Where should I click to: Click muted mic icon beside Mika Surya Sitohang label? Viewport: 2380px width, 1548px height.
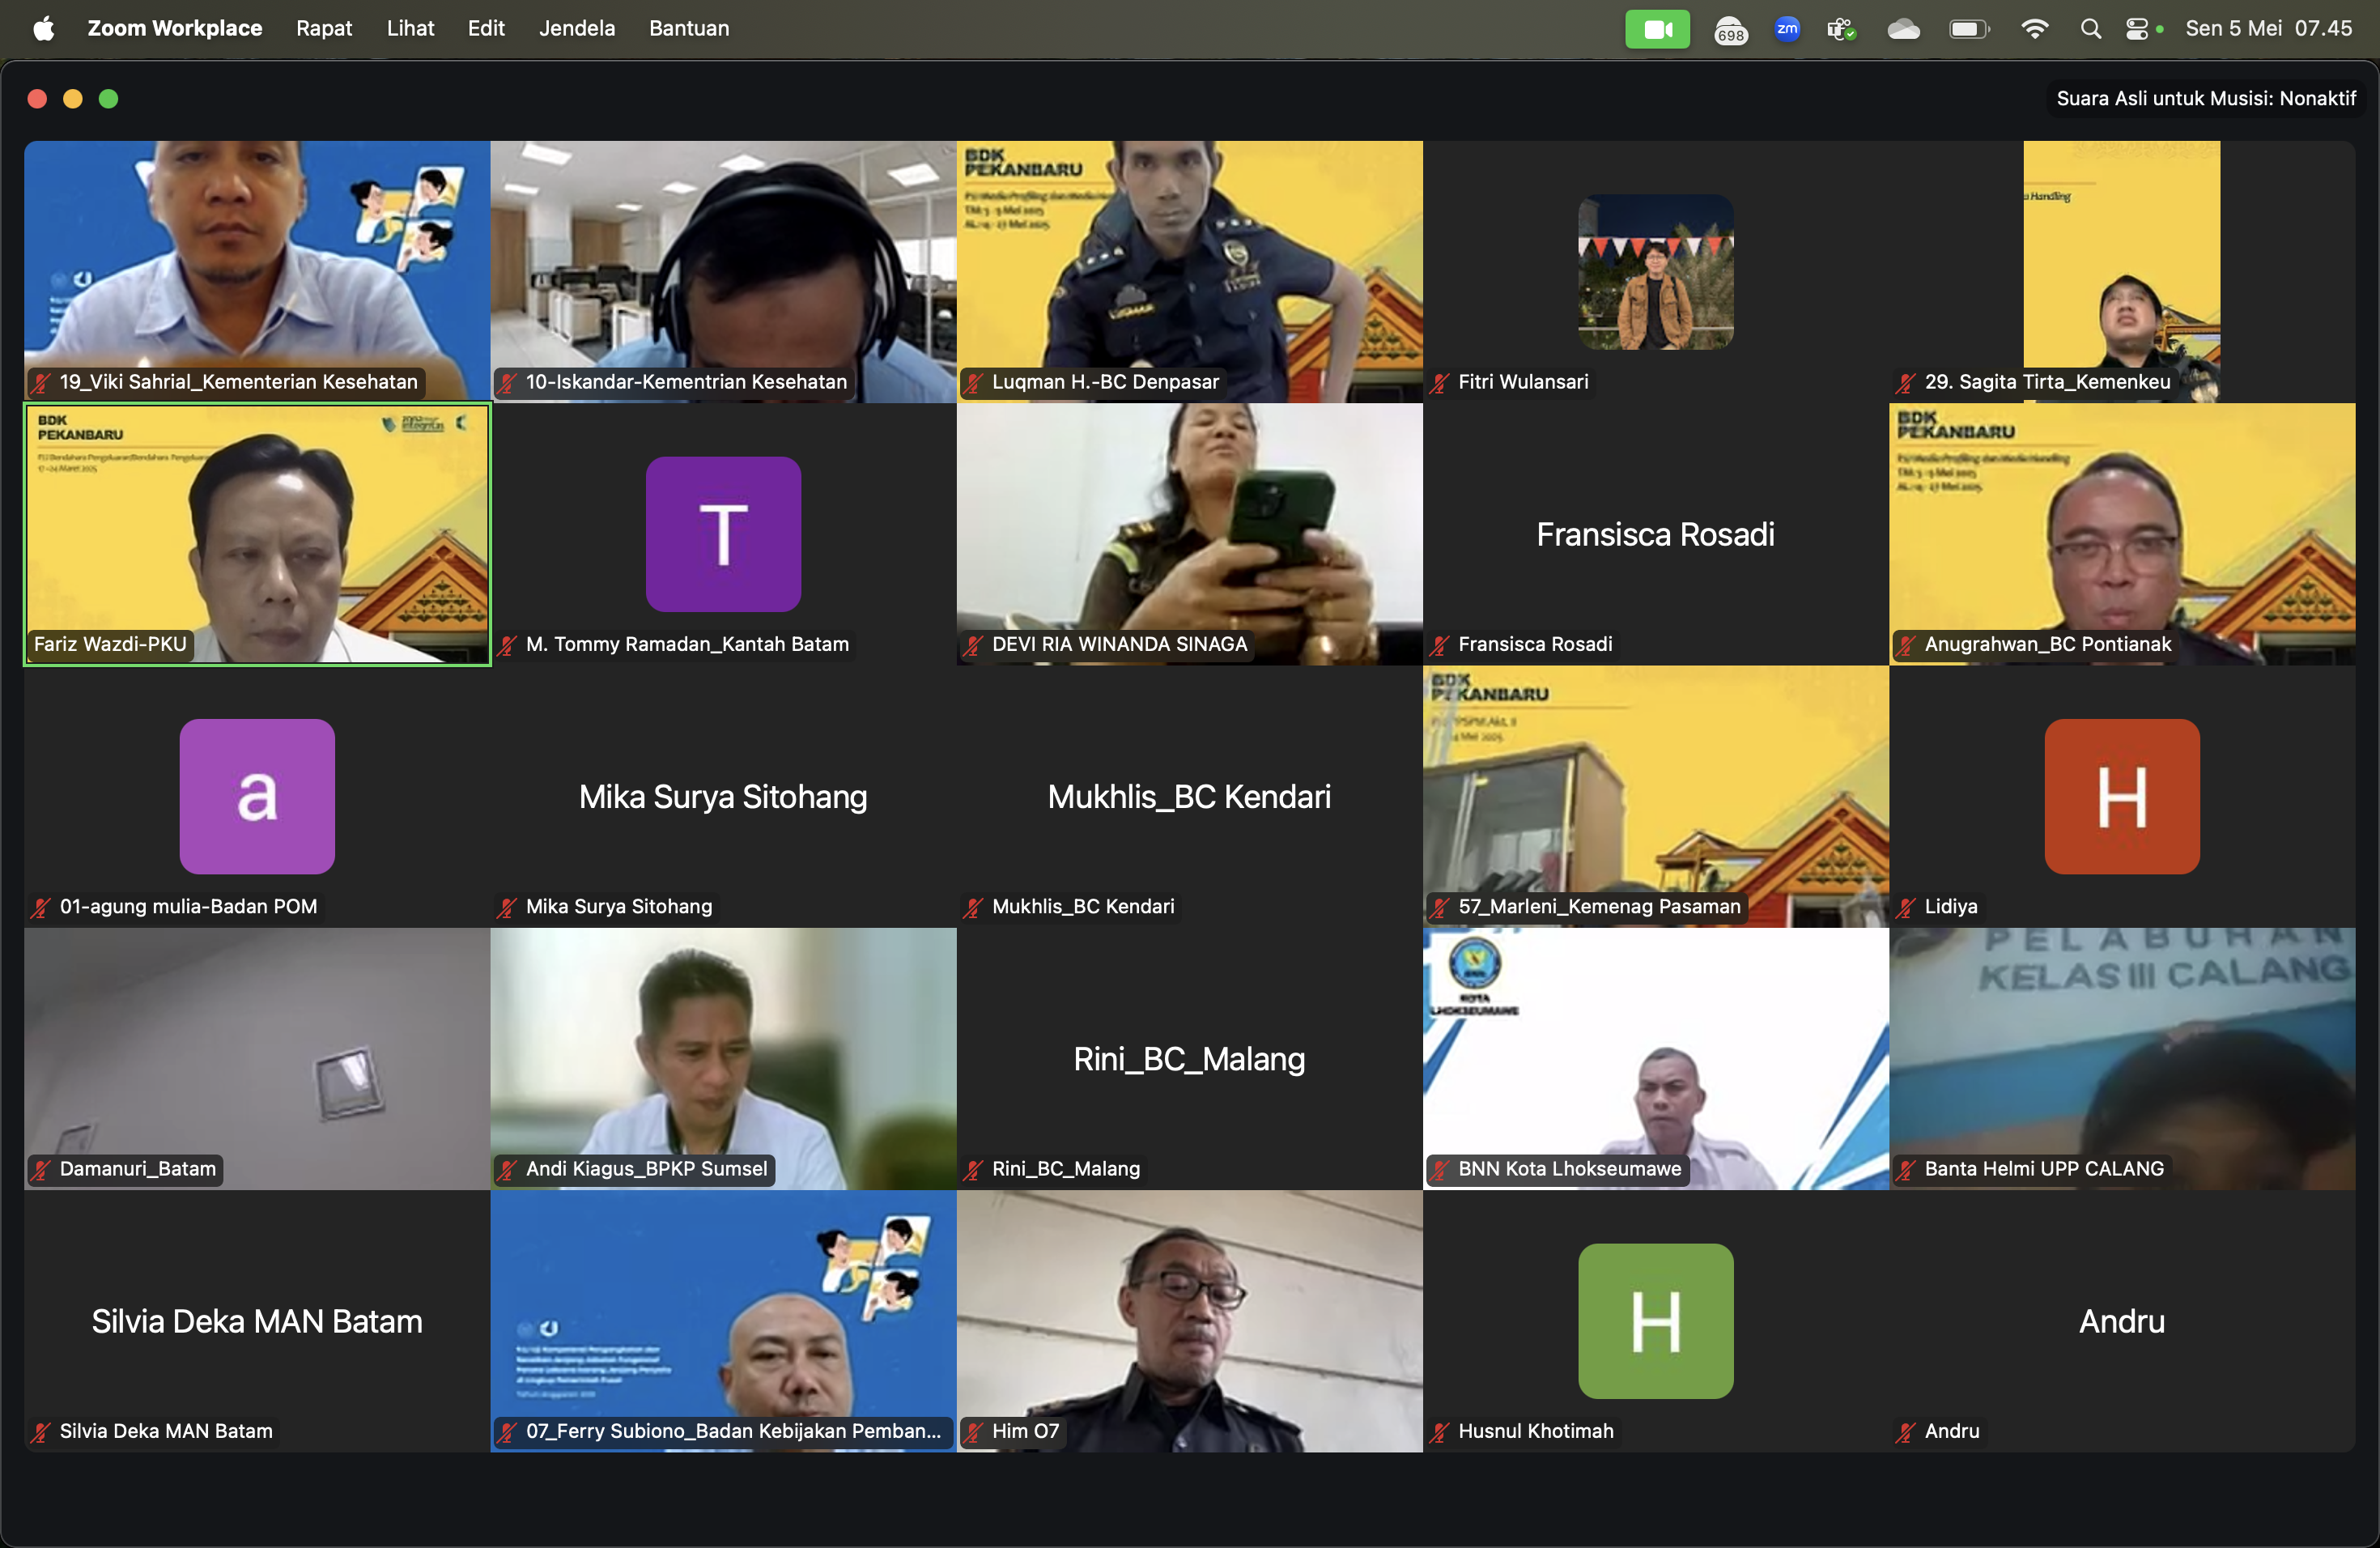(x=507, y=907)
